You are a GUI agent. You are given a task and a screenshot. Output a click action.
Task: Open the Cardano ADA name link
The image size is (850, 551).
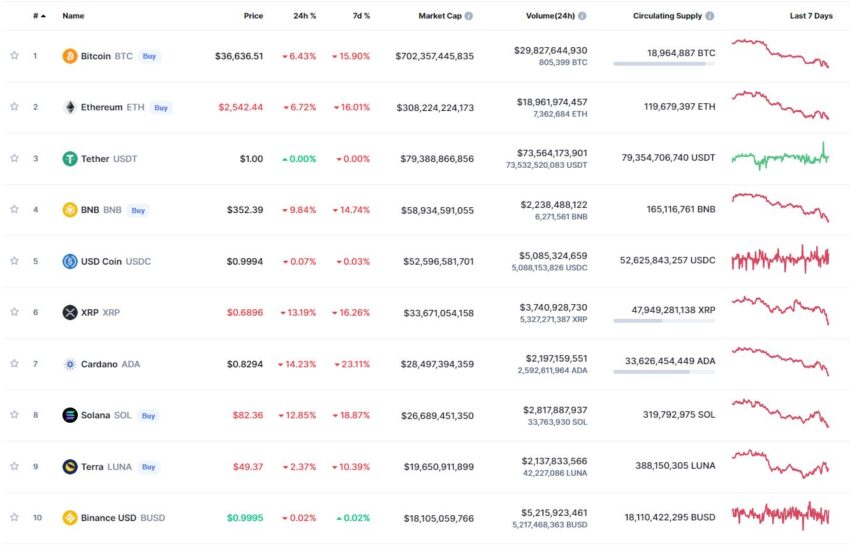(x=111, y=364)
